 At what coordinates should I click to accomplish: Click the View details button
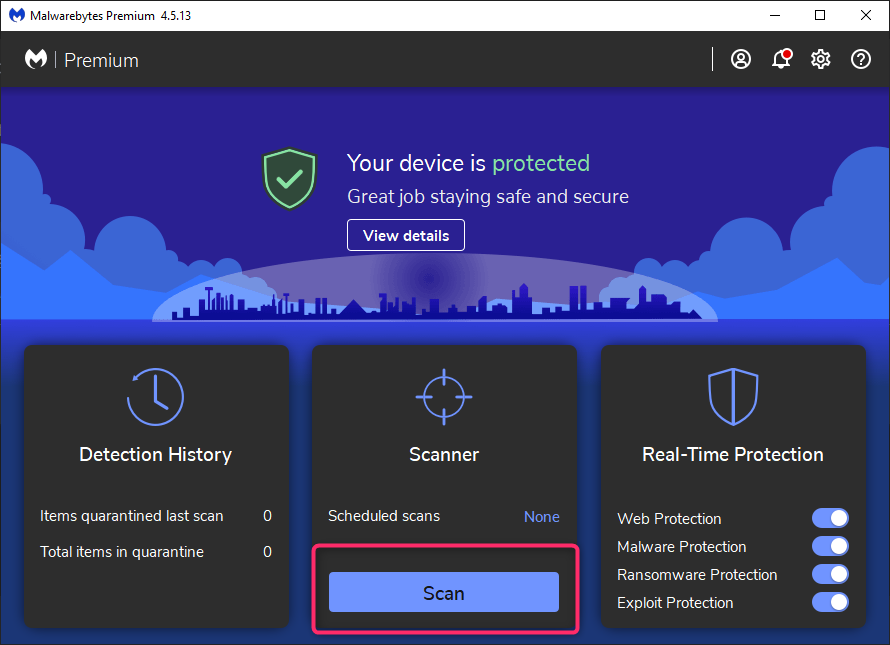pos(406,235)
